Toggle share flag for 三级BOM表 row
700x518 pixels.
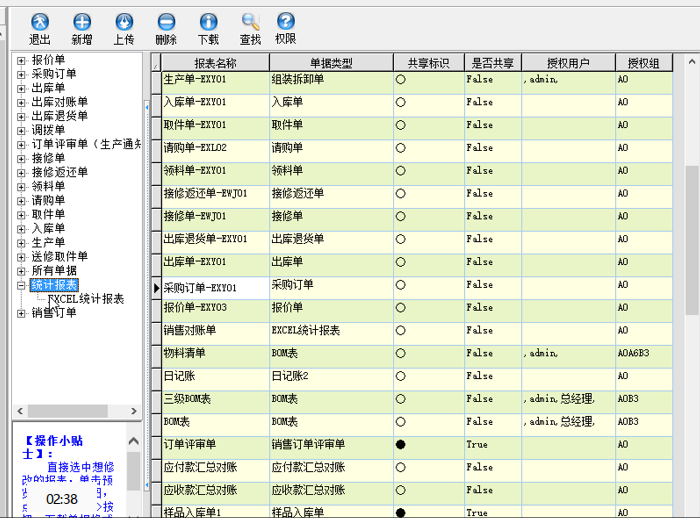(x=400, y=399)
